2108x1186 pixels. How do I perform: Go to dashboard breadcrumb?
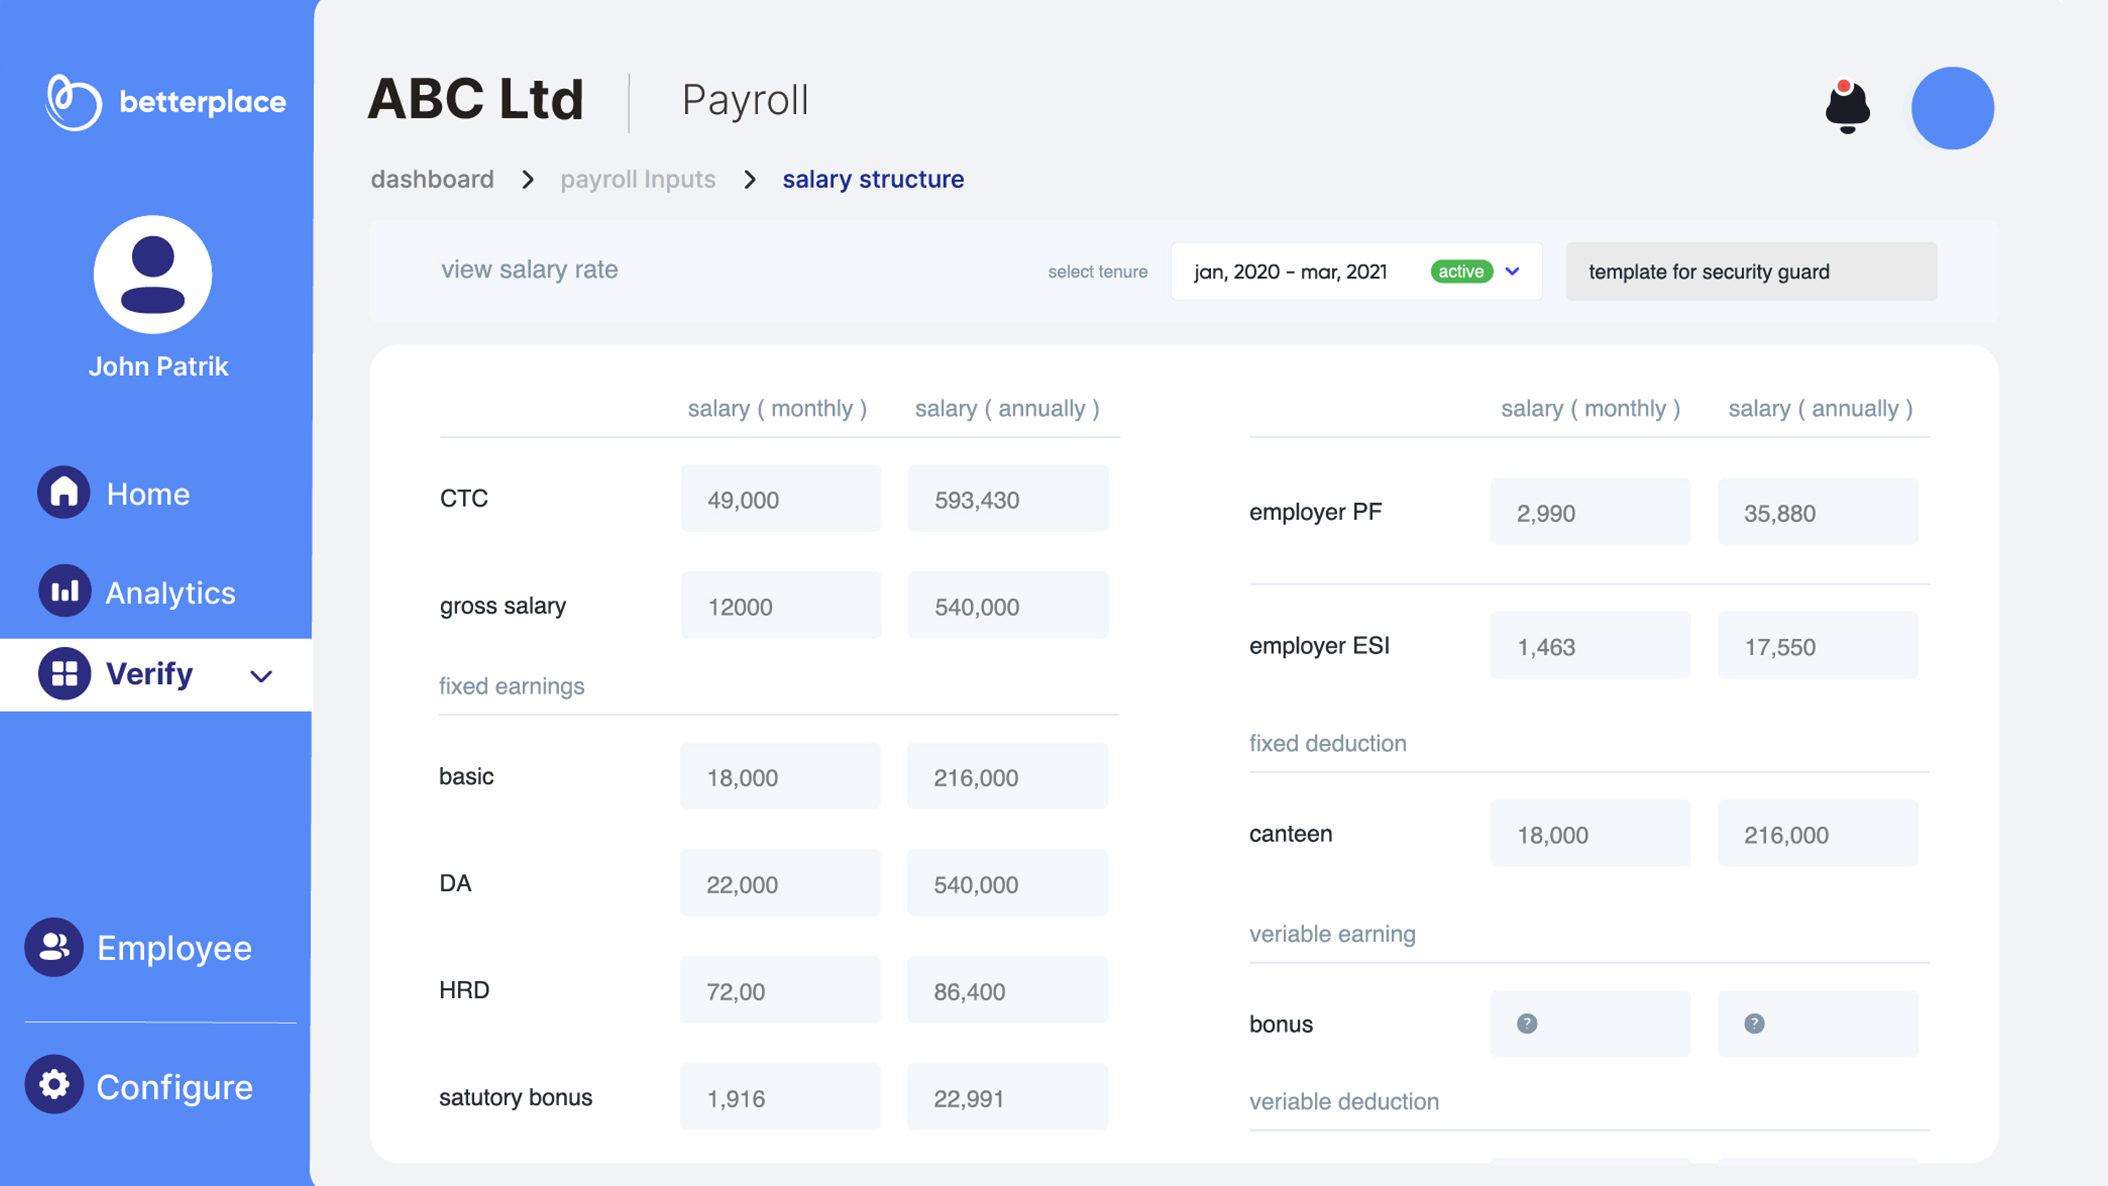(432, 179)
